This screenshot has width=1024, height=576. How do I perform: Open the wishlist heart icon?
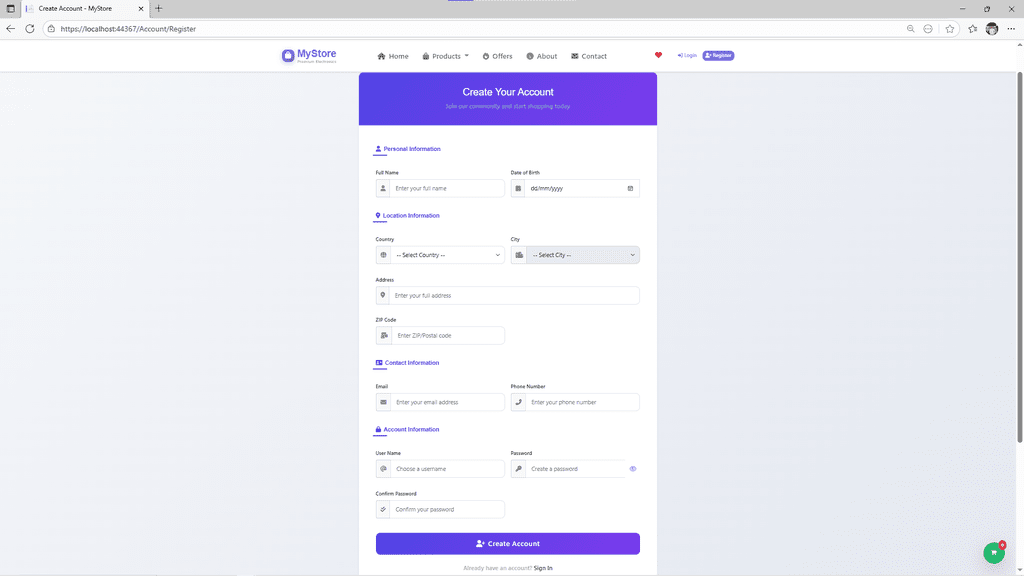[x=658, y=55]
